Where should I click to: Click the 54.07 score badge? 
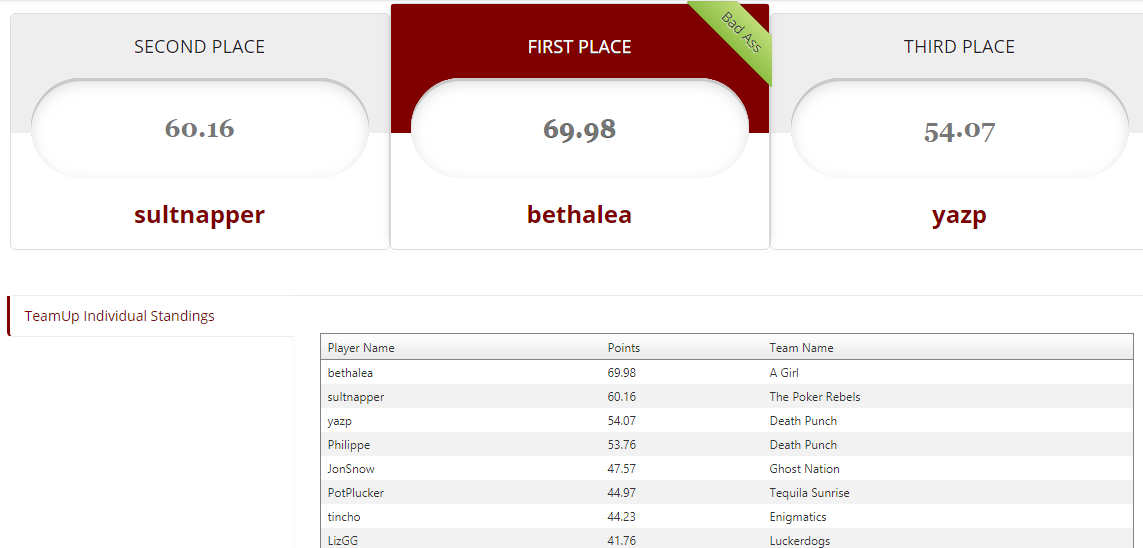pyautogui.click(x=959, y=129)
